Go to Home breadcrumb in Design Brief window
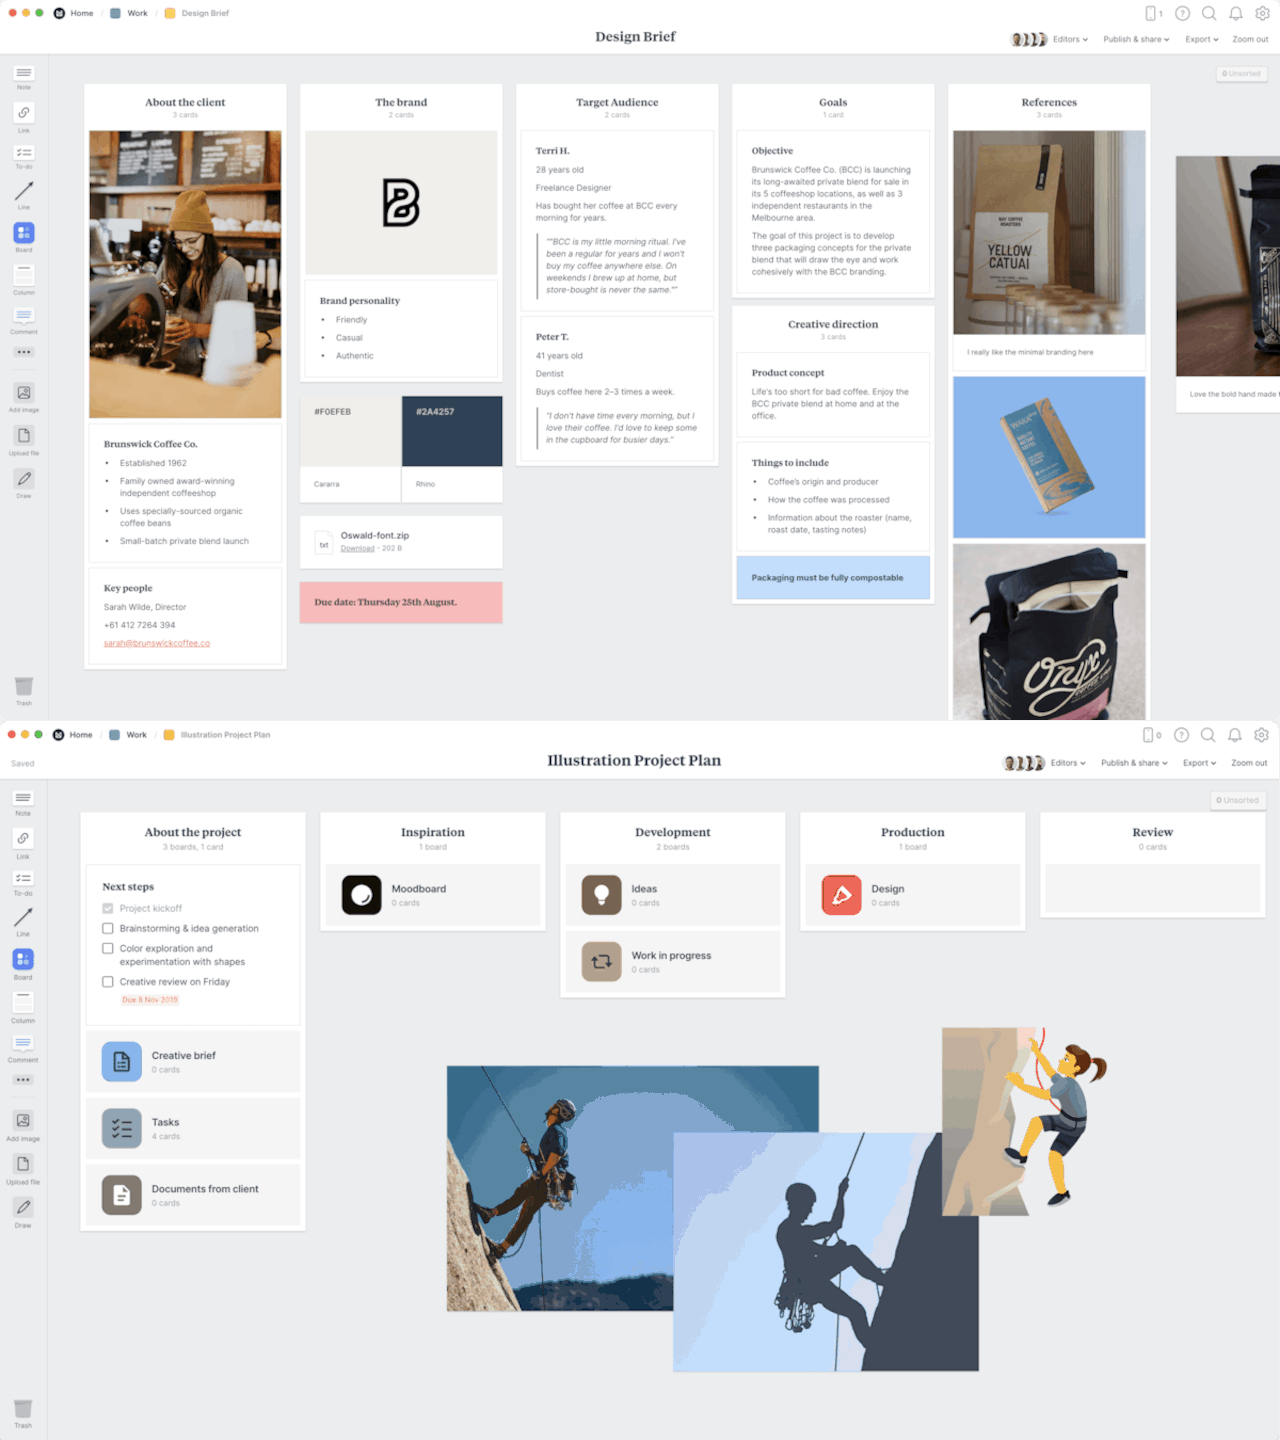 (x=81, y=13)
